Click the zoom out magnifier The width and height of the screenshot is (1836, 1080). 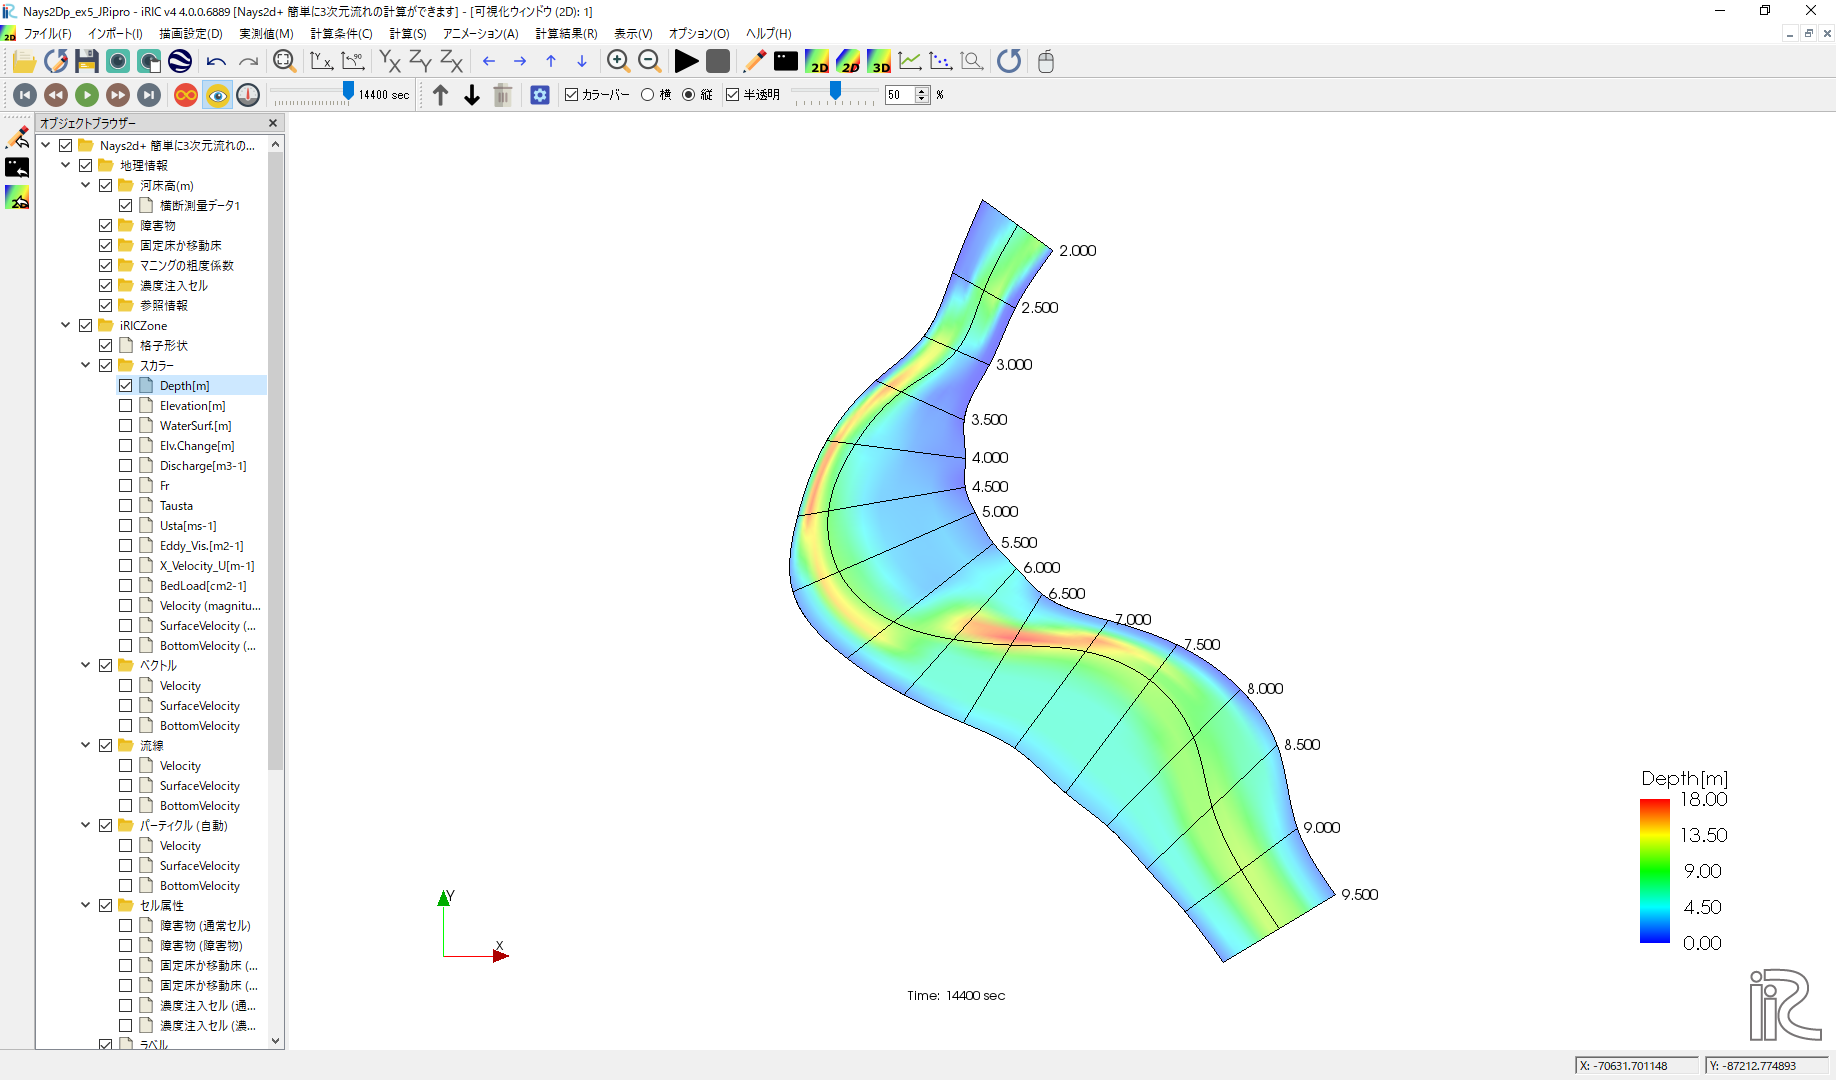pos(649,61)
